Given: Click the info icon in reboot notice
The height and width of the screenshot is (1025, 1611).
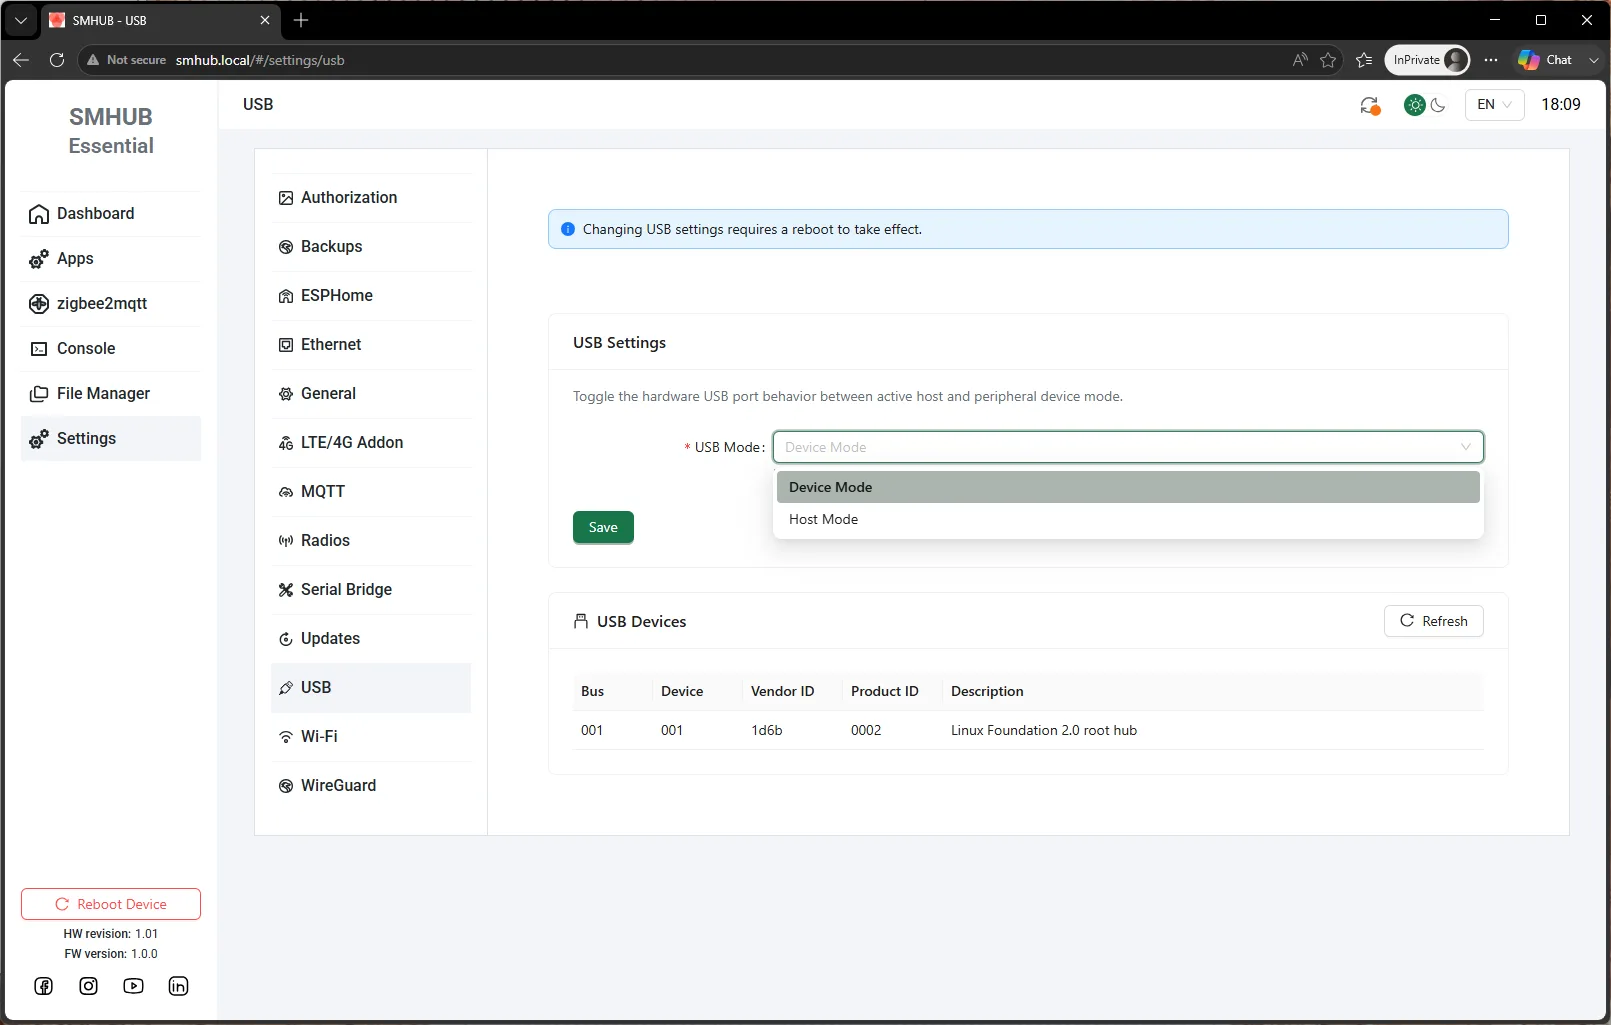Looking at the screenshot, I should coord(568,229).
